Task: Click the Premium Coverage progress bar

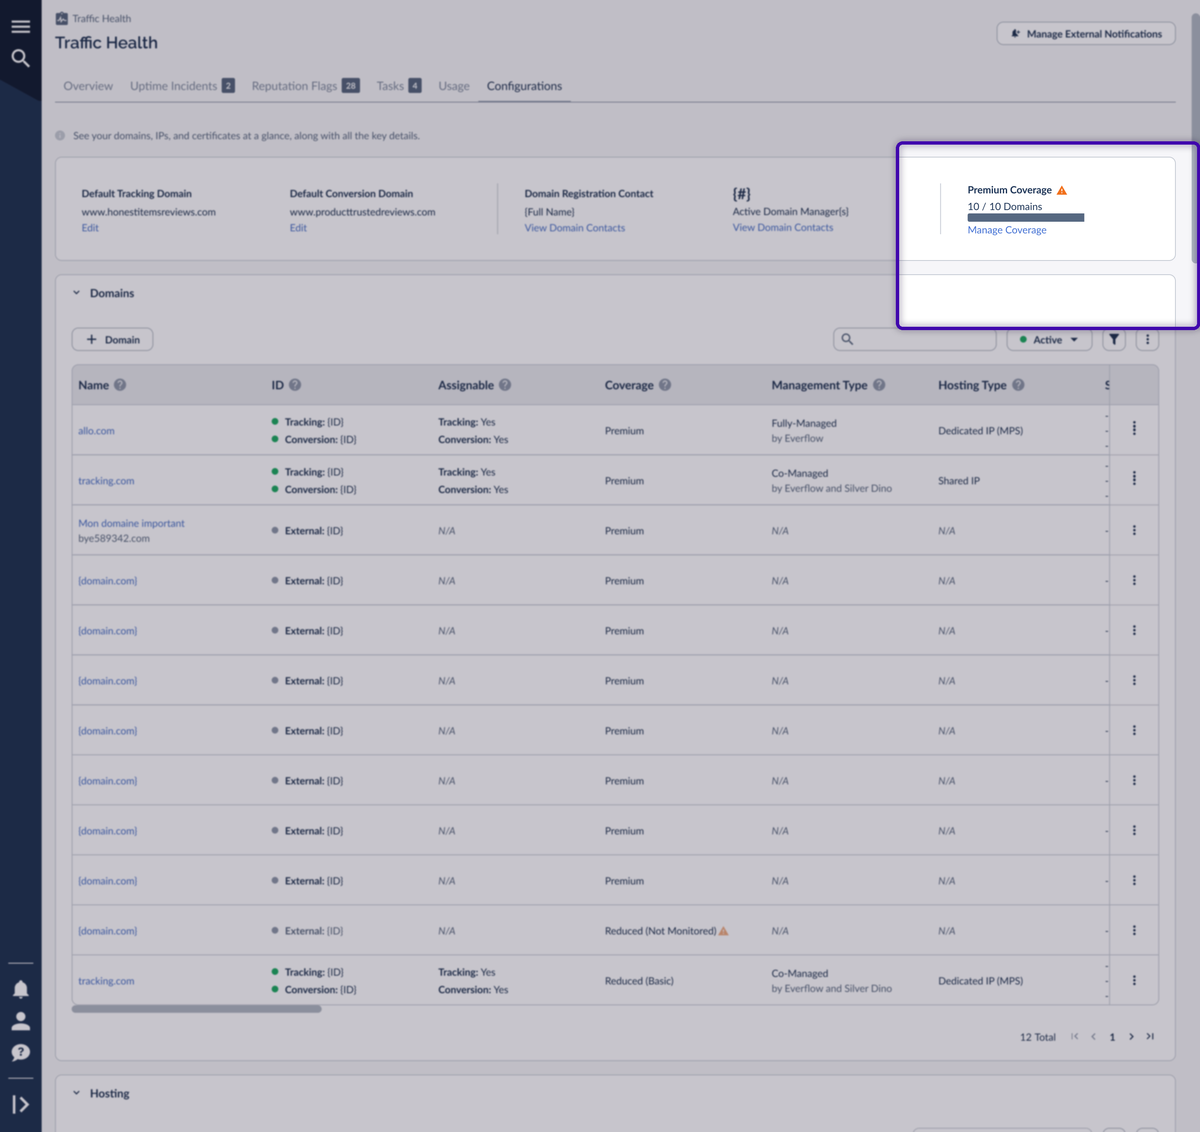Action: (x=1025, y=217)
